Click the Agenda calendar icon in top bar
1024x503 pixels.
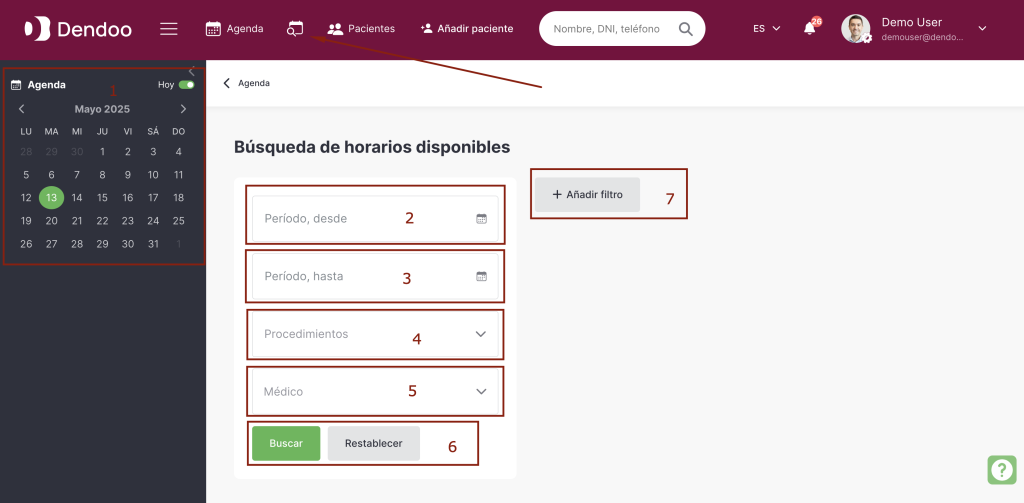click(213, 29)
